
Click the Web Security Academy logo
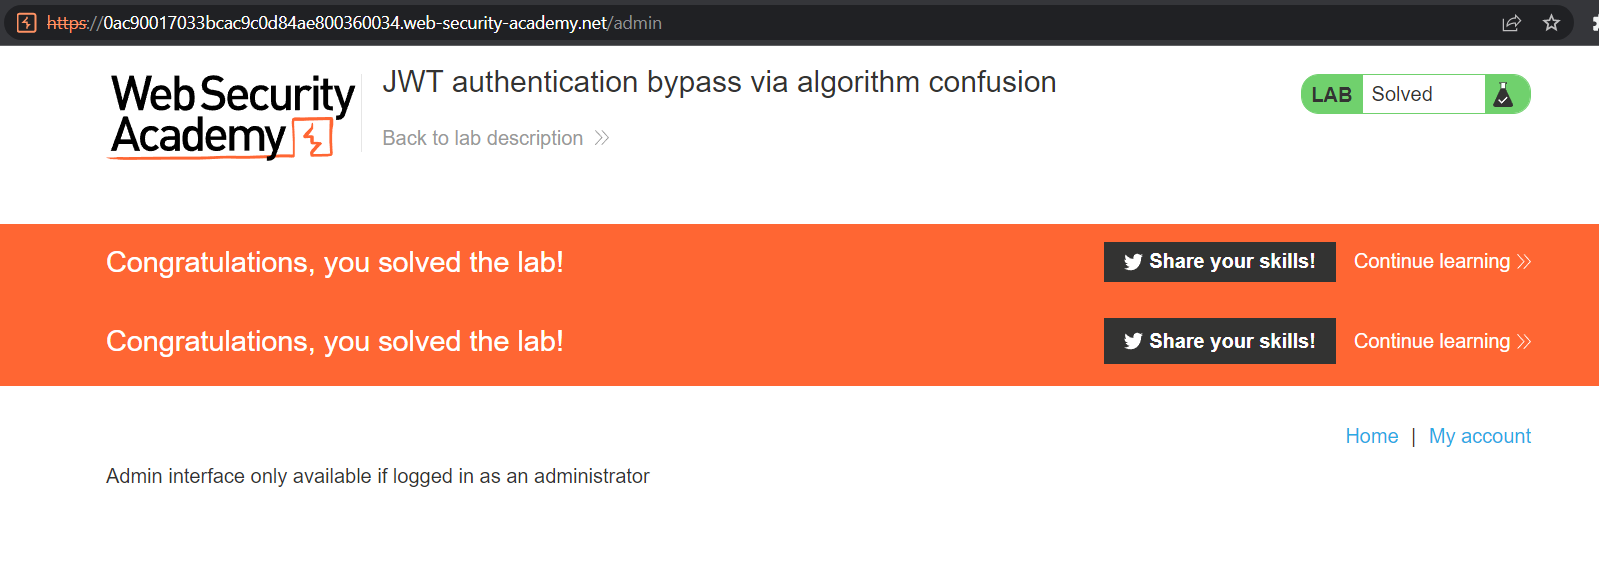pyautogui.click(x=233, y=116)
